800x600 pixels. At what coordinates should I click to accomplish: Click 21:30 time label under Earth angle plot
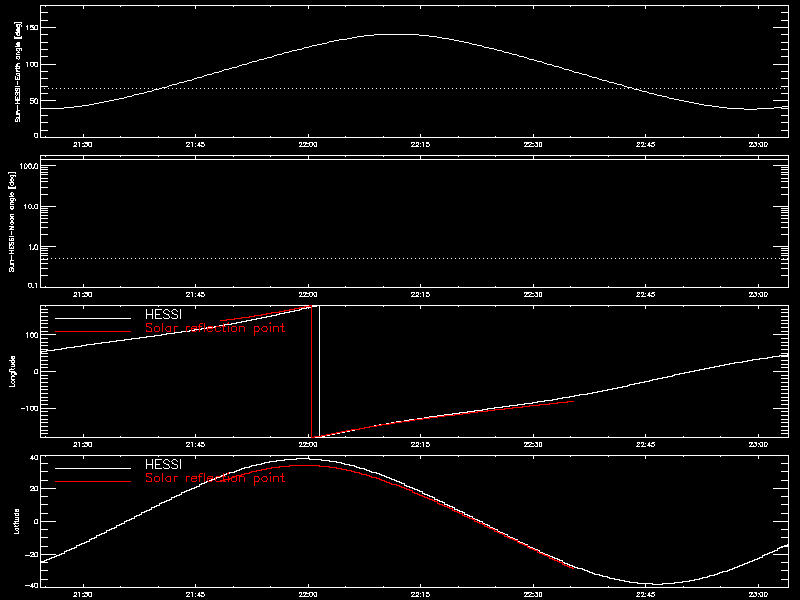click(83, 144)
